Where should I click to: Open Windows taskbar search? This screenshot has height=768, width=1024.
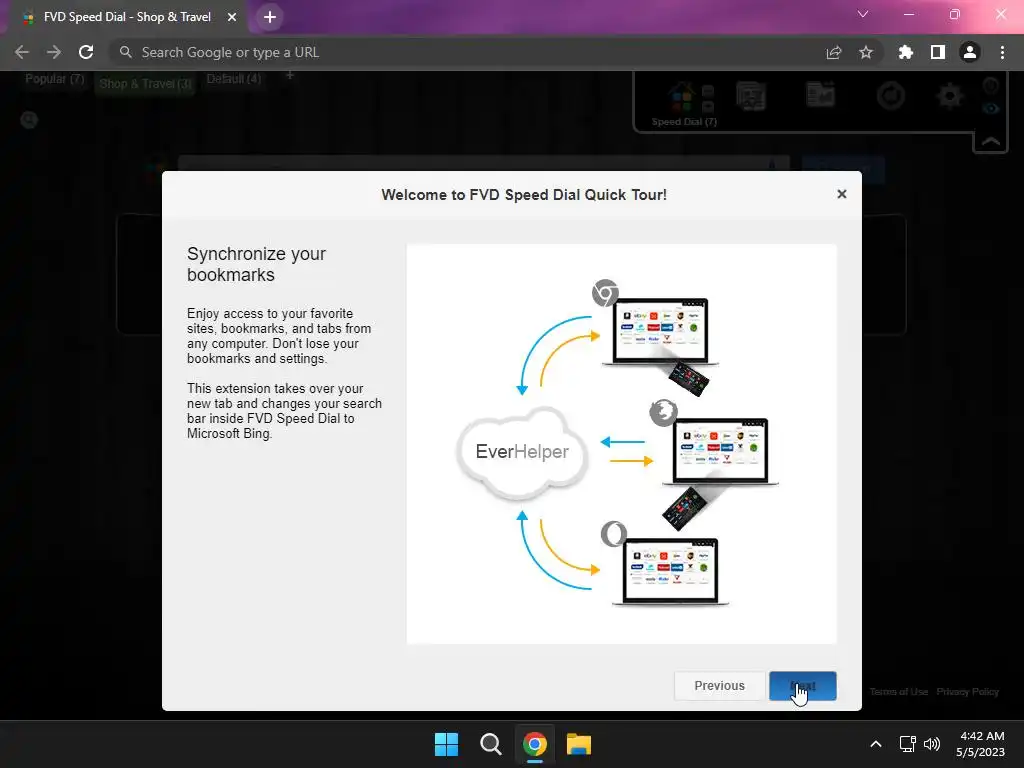click(x=490, y=744)
